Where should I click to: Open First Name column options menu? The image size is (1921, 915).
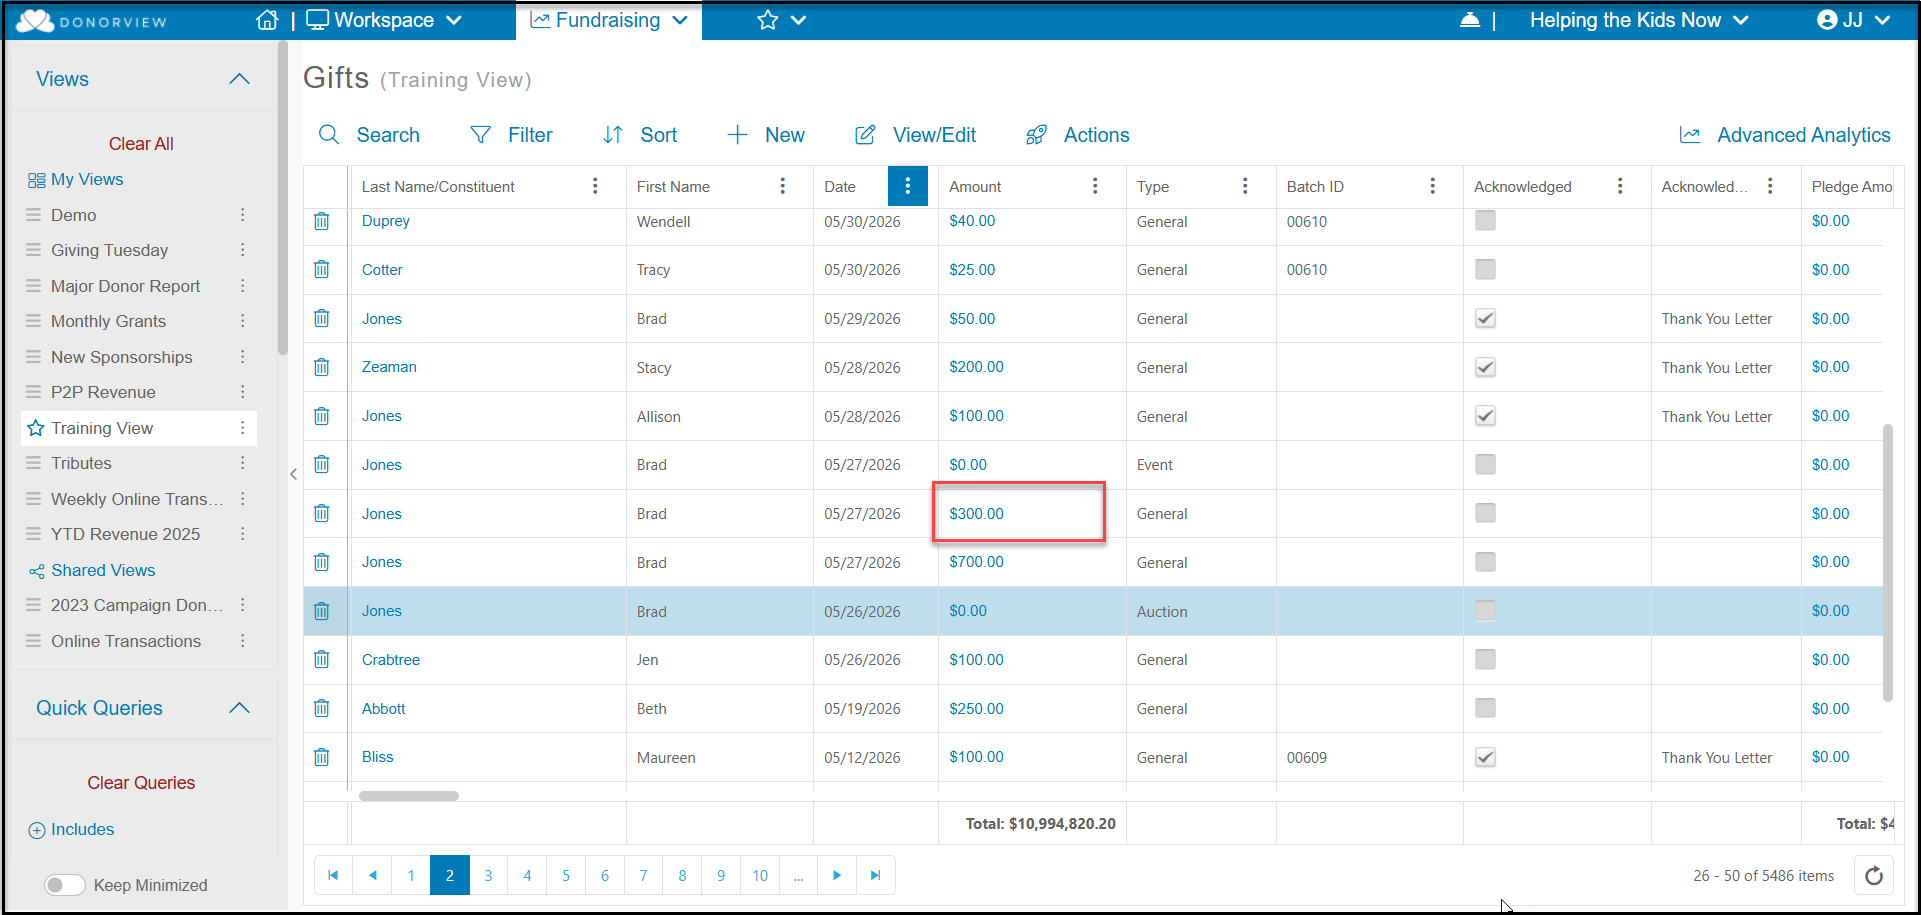point(782,186)
